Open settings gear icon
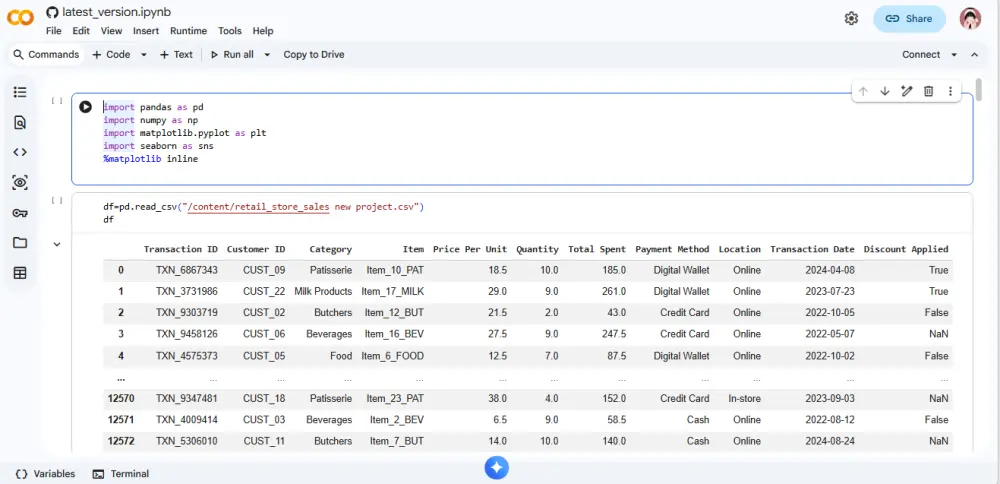Viewport: 1000px width, 484px height. click(851, 18)
